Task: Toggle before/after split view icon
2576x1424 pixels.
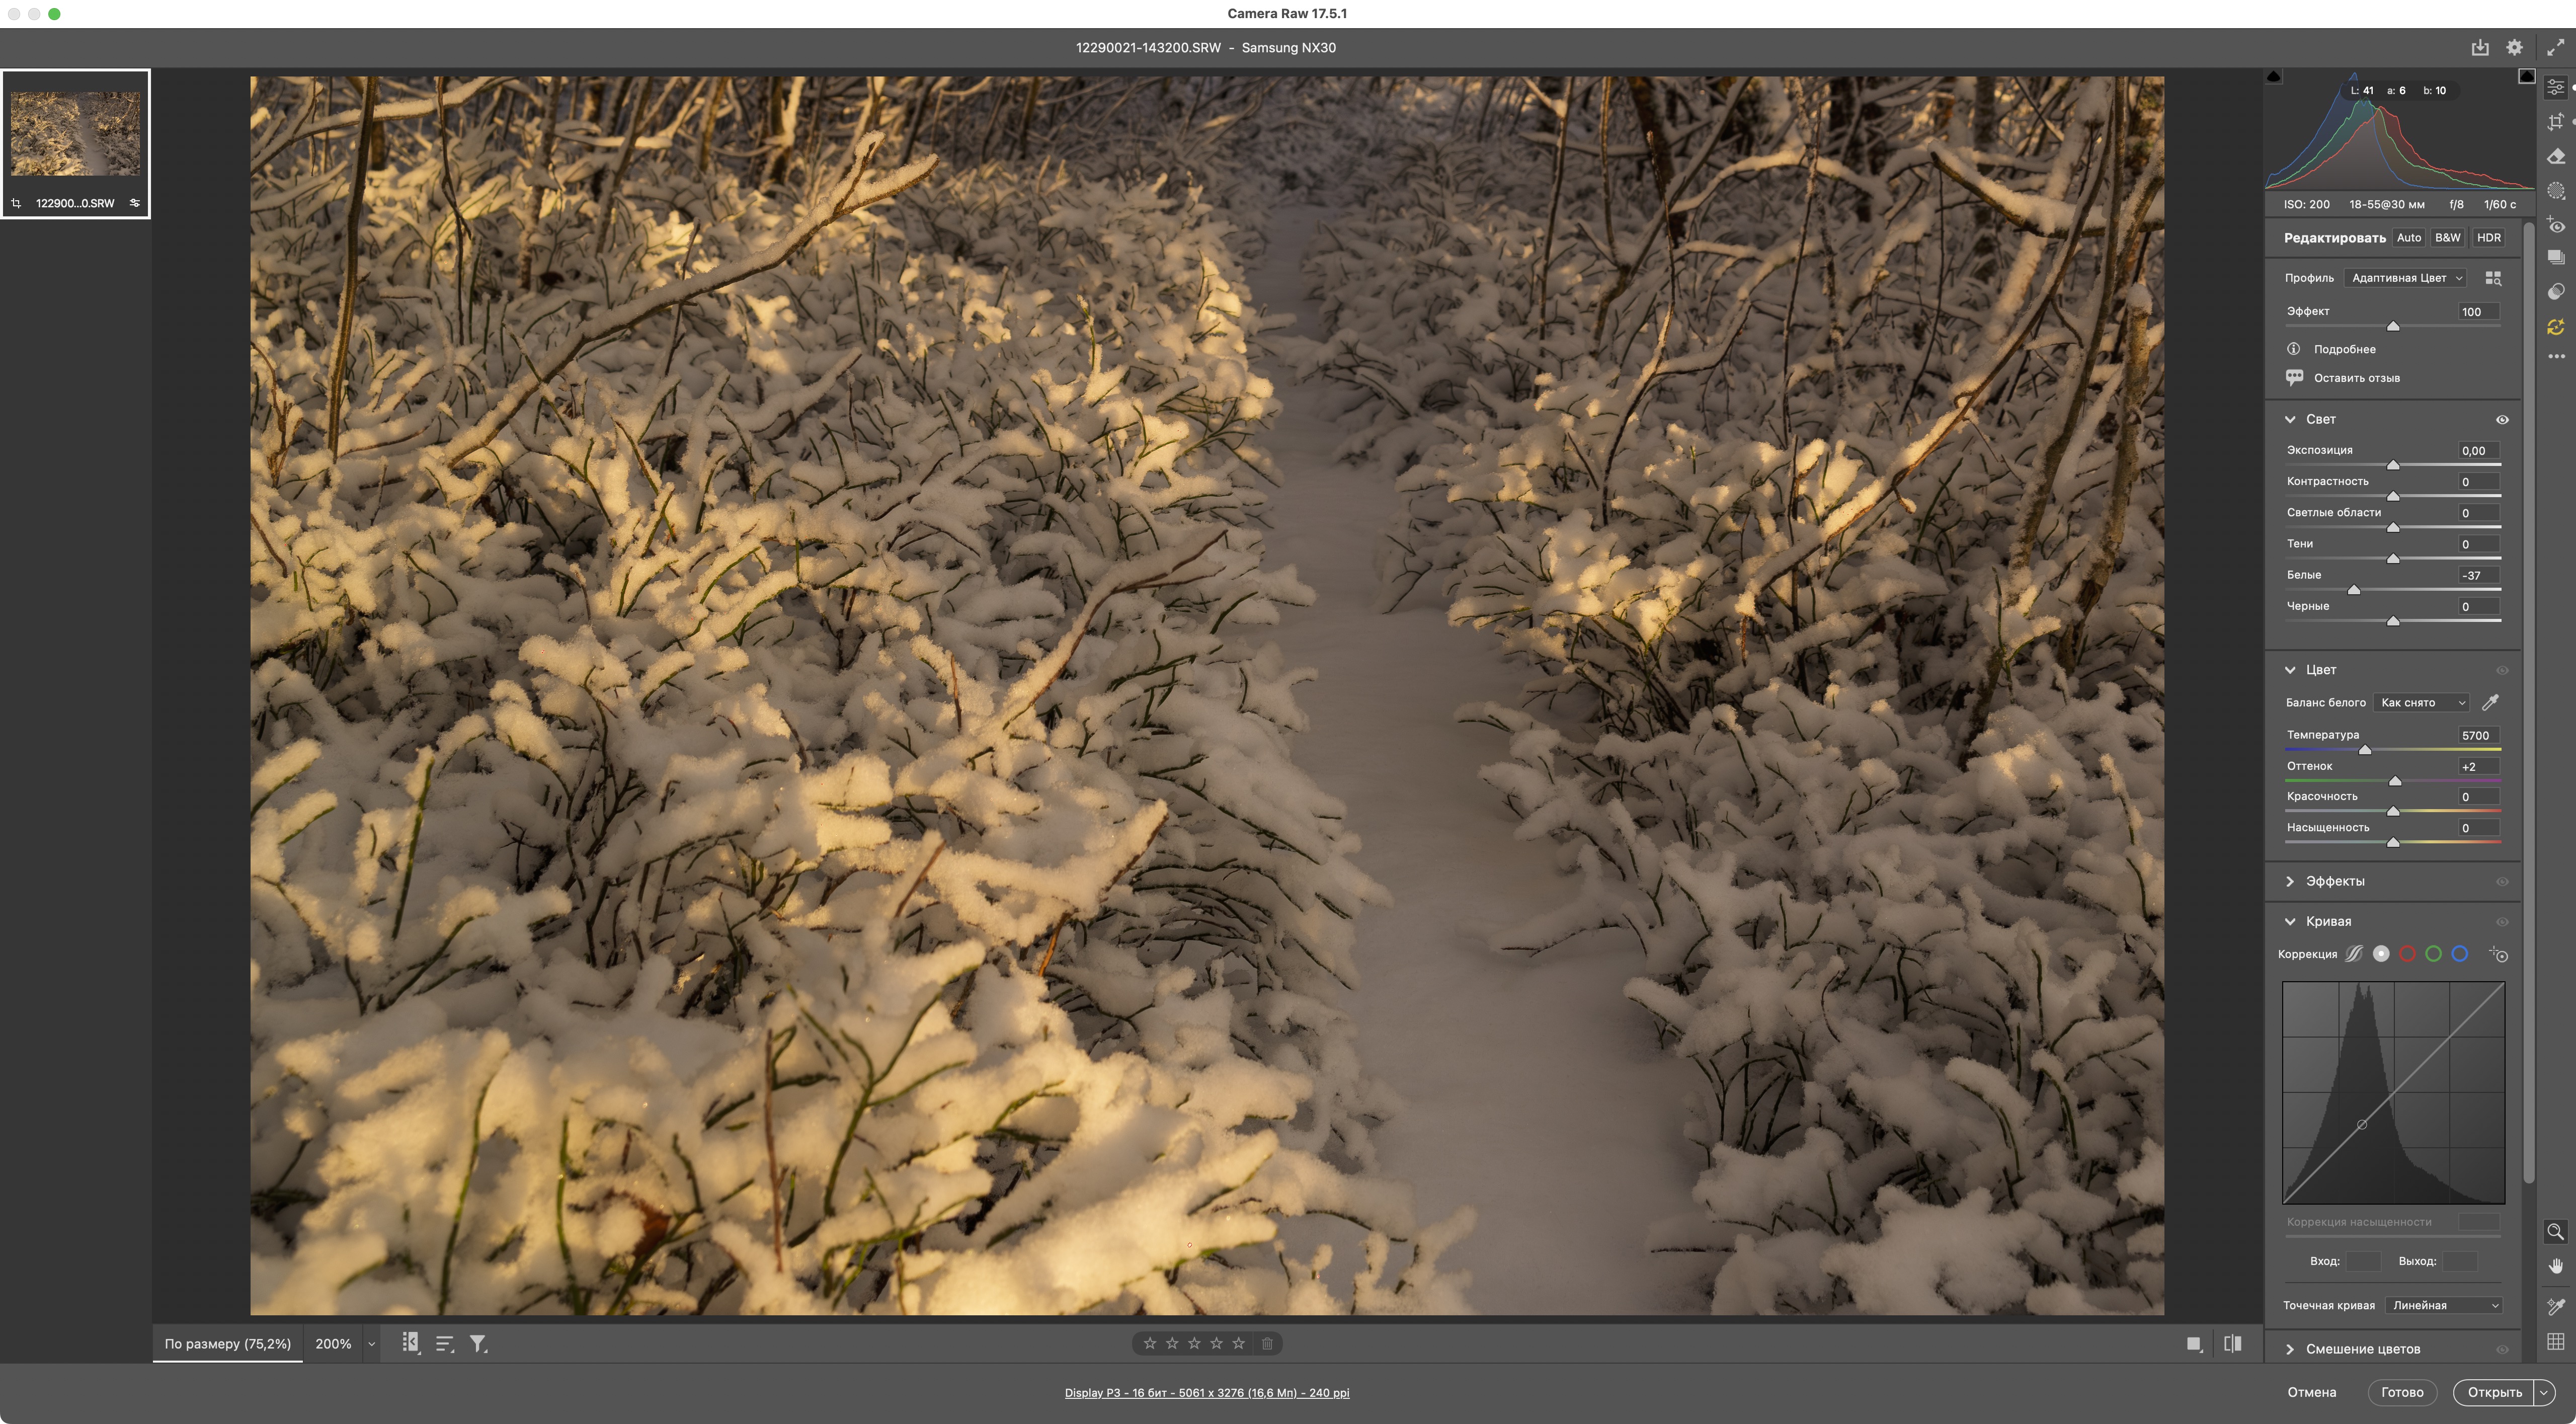Action: 2232,1344
